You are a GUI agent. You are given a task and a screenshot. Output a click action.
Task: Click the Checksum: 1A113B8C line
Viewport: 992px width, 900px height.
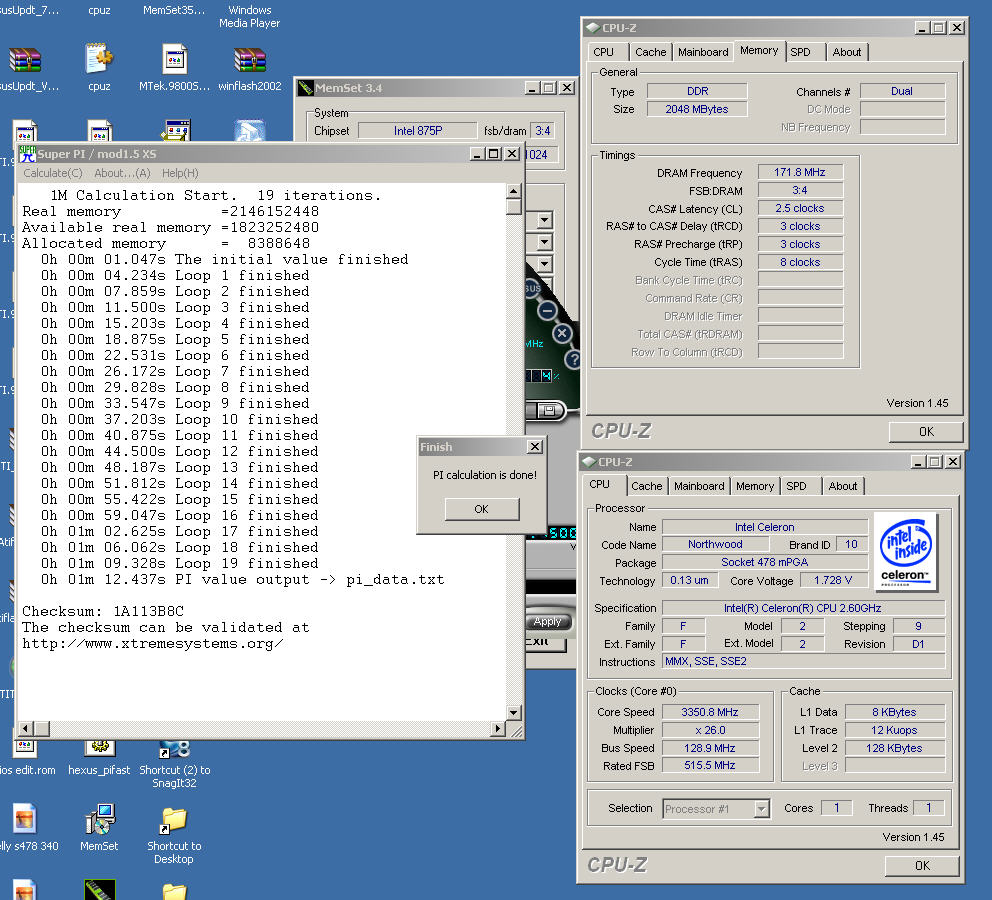pyautogui.click(x=103, y=611)
